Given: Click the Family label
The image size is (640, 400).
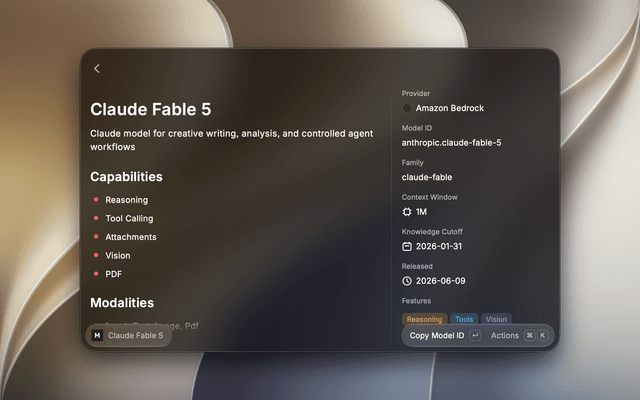Looking at the screenshot, I should [413, 162].
